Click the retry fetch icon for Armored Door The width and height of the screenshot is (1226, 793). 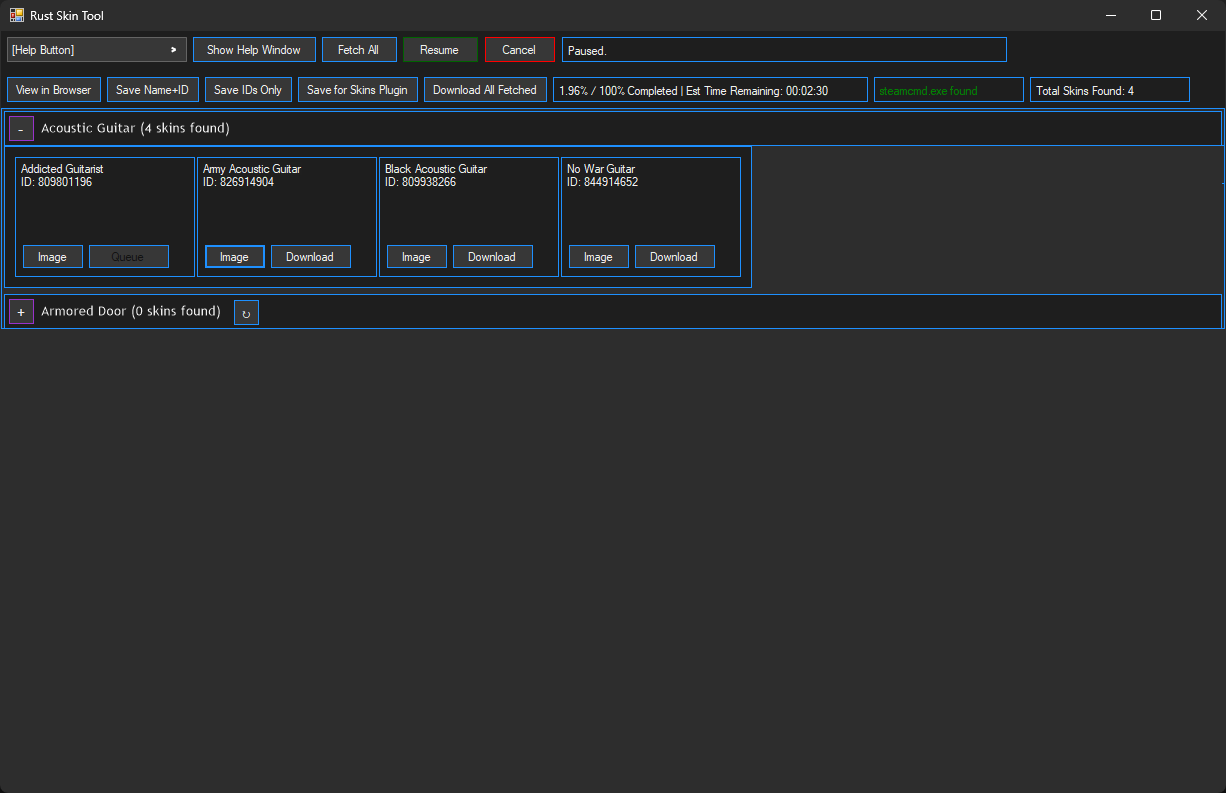[x=246, y=311]
